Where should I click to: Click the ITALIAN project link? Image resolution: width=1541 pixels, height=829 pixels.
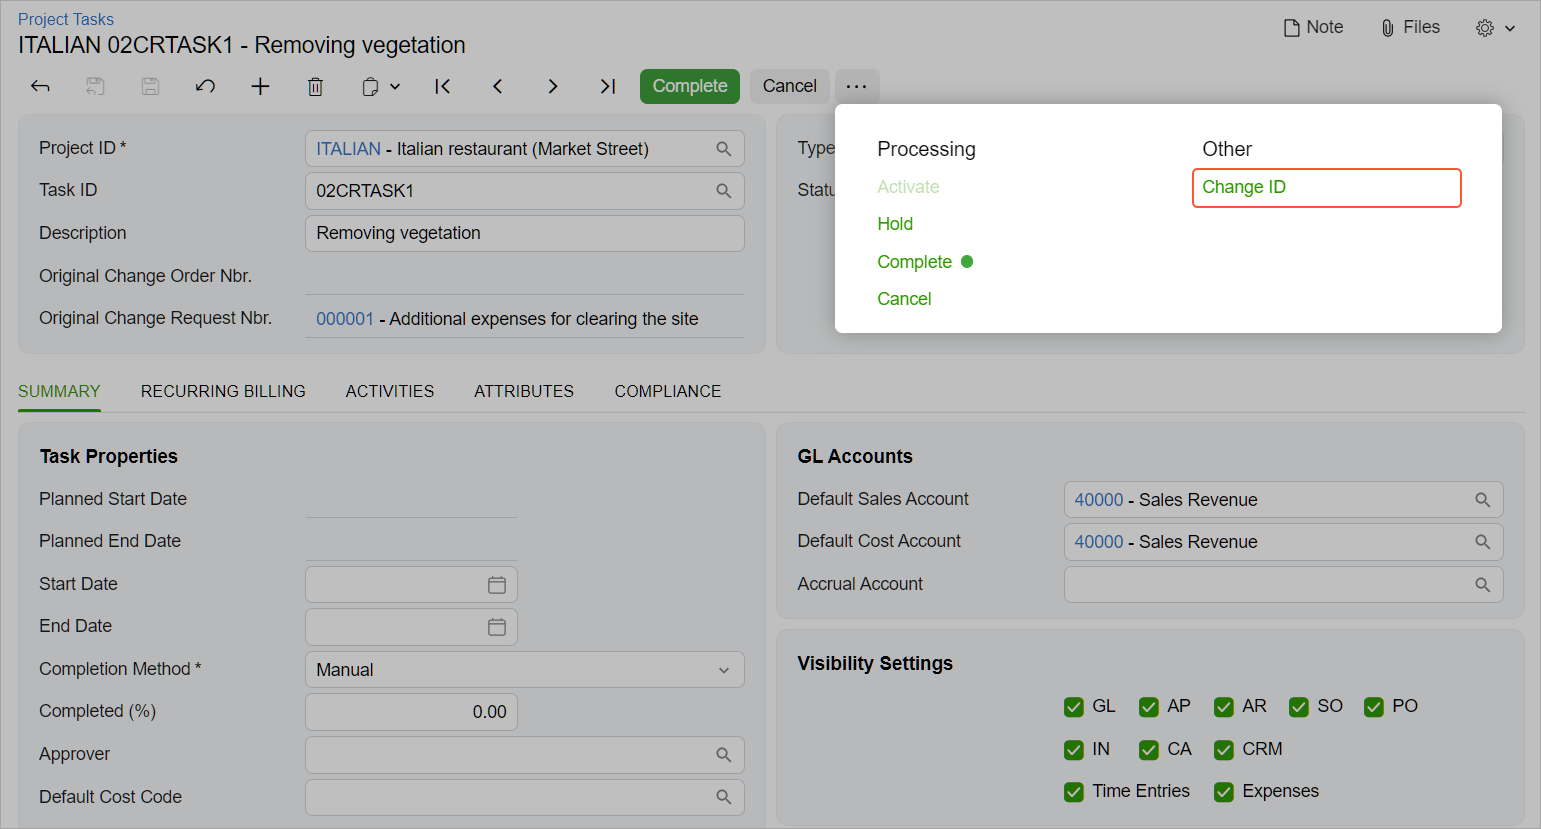click(x=348, y=149)
